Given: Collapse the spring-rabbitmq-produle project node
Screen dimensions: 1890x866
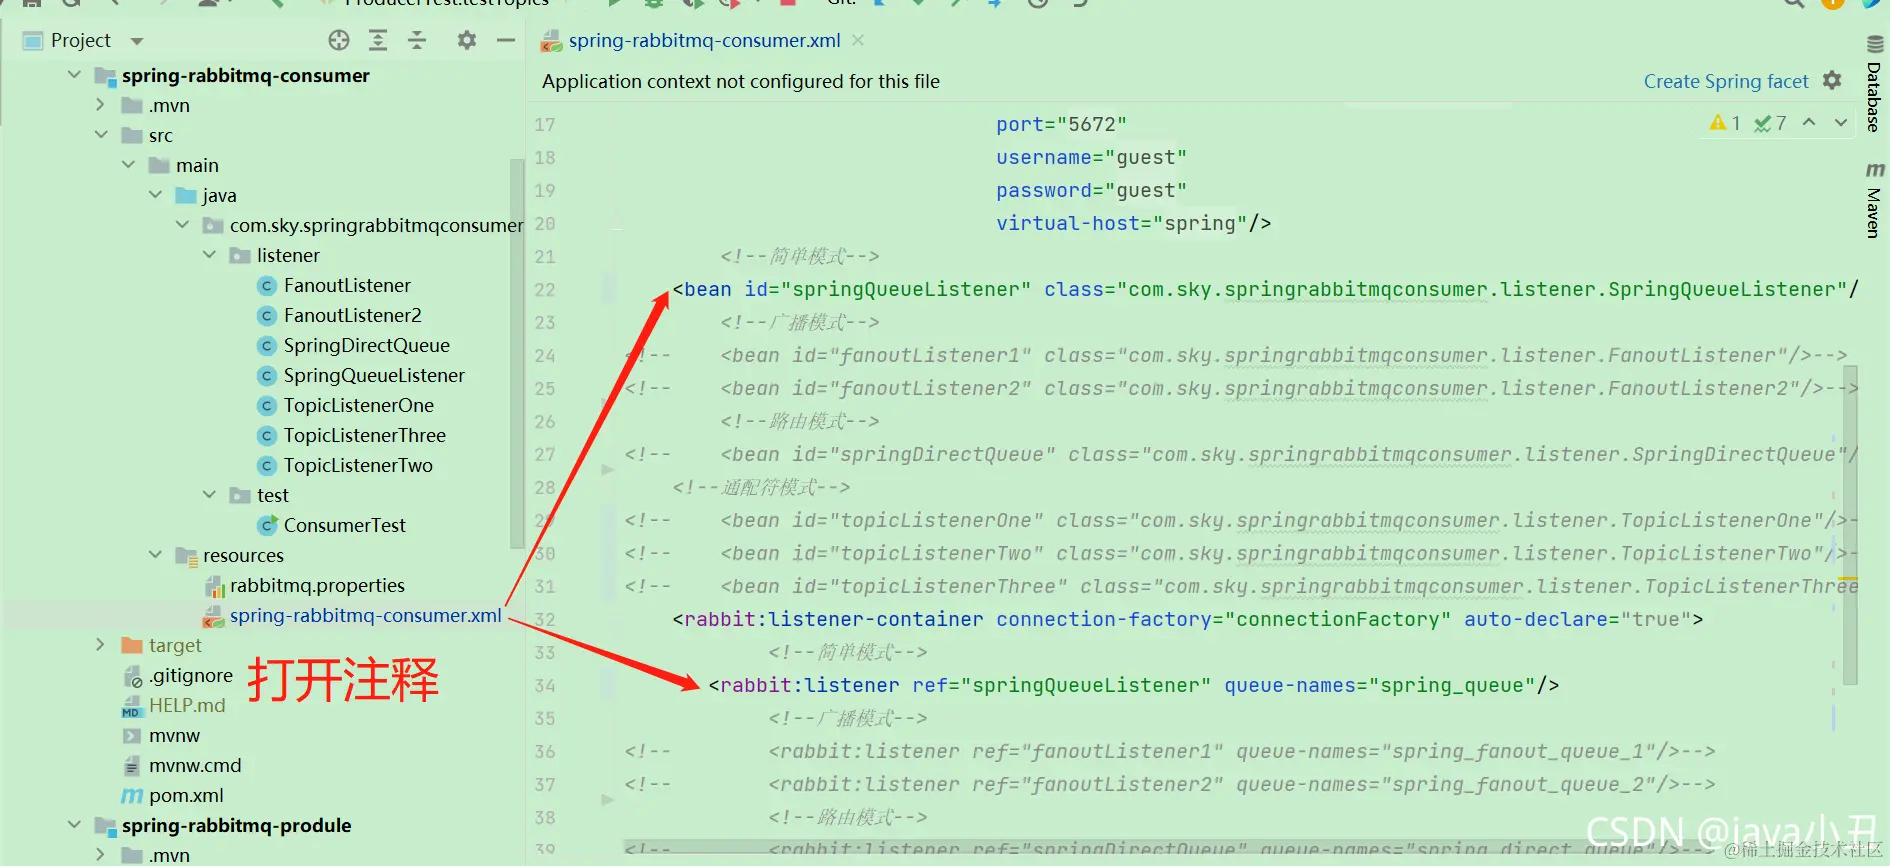Looking at the screenshot, I should 74,824.
